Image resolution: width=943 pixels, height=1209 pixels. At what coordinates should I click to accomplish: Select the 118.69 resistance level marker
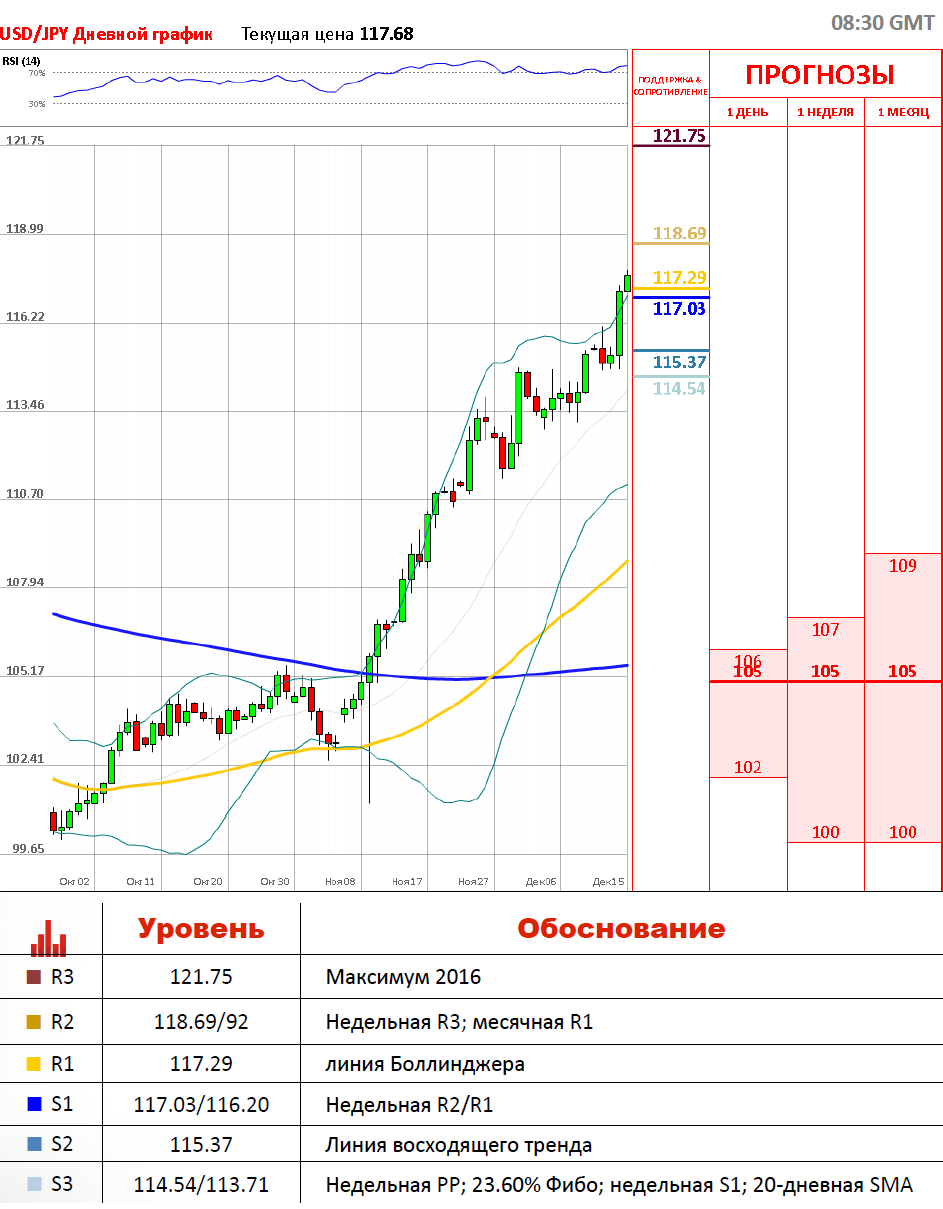679,233
